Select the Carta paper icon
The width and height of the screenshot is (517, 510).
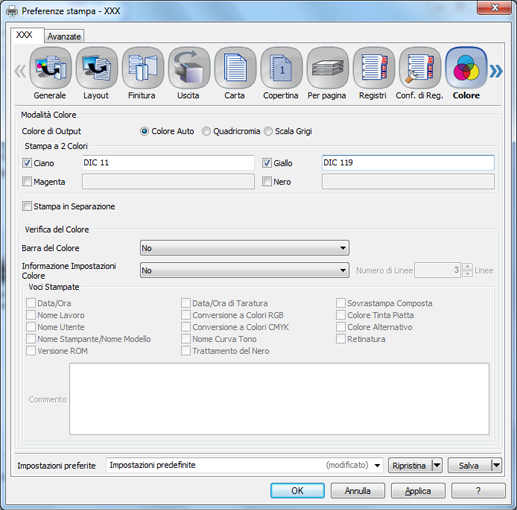(235, 68)
